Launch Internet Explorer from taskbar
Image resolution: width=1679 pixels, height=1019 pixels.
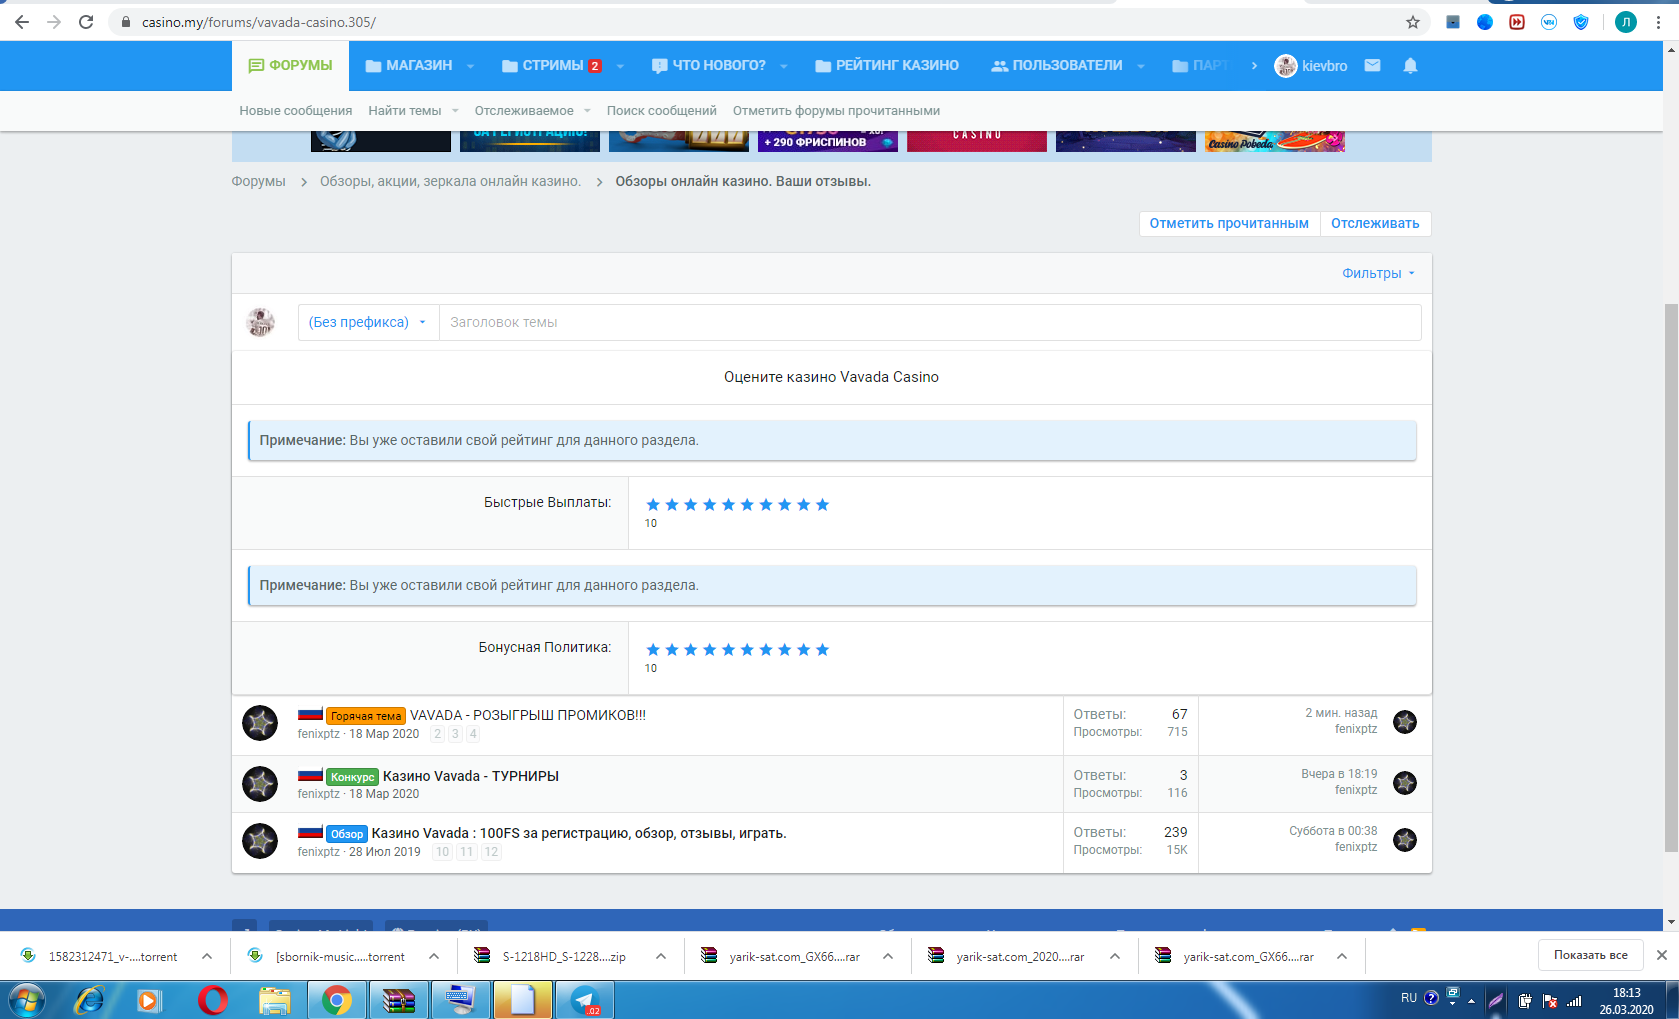[90, 999]
